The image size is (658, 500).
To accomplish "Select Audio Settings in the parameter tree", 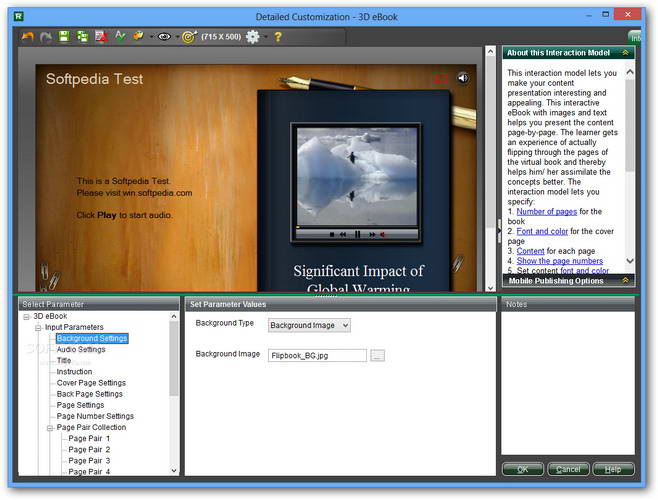I will [80, 349].
